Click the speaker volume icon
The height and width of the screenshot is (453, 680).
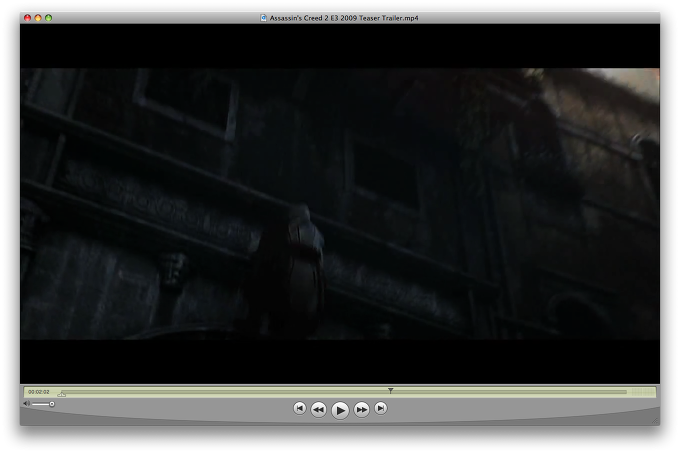26,404
